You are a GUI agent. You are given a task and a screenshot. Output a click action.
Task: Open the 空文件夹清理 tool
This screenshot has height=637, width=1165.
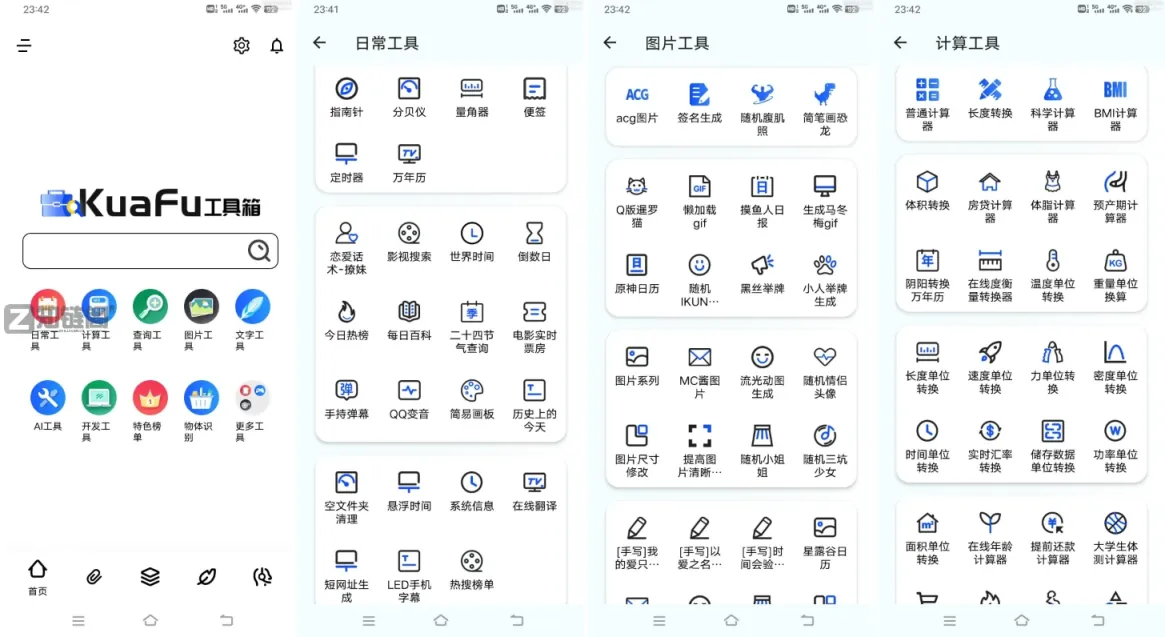[346, 497]
